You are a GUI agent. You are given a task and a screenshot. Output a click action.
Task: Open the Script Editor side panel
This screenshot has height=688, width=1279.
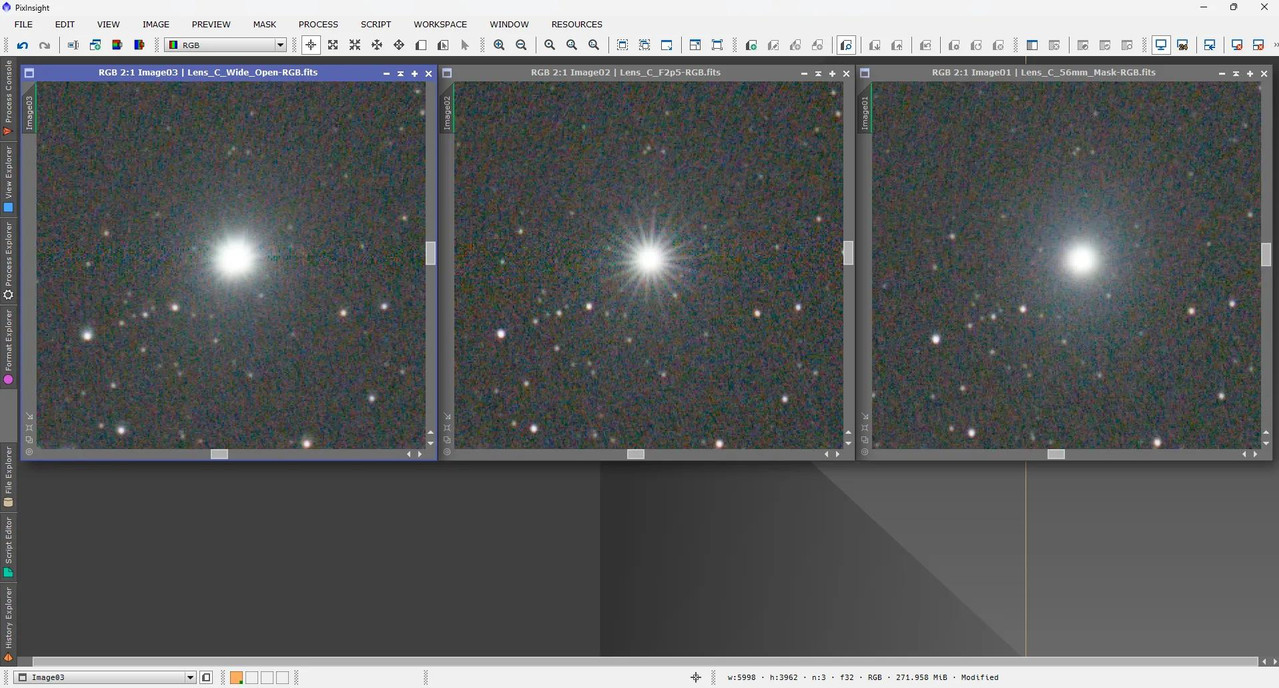click(x=9, y=547)
